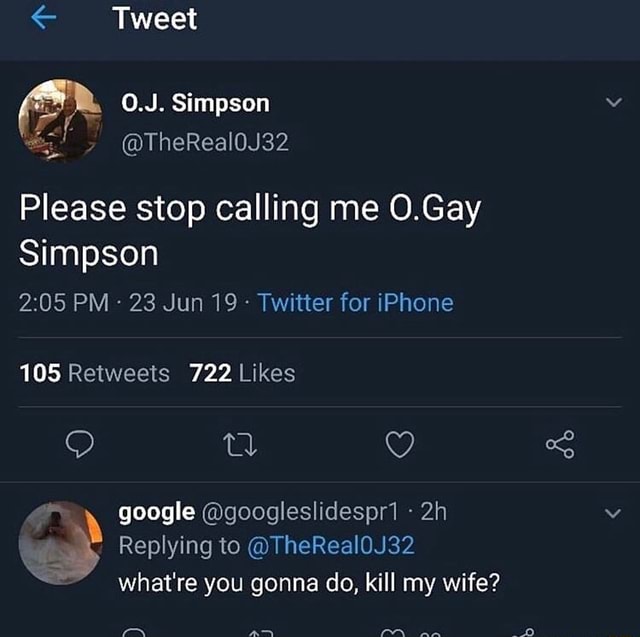The height and width of the screenshot is (637, 640).
Task: Open the Twitter for iPhone link
Action: tap(356, 303)
